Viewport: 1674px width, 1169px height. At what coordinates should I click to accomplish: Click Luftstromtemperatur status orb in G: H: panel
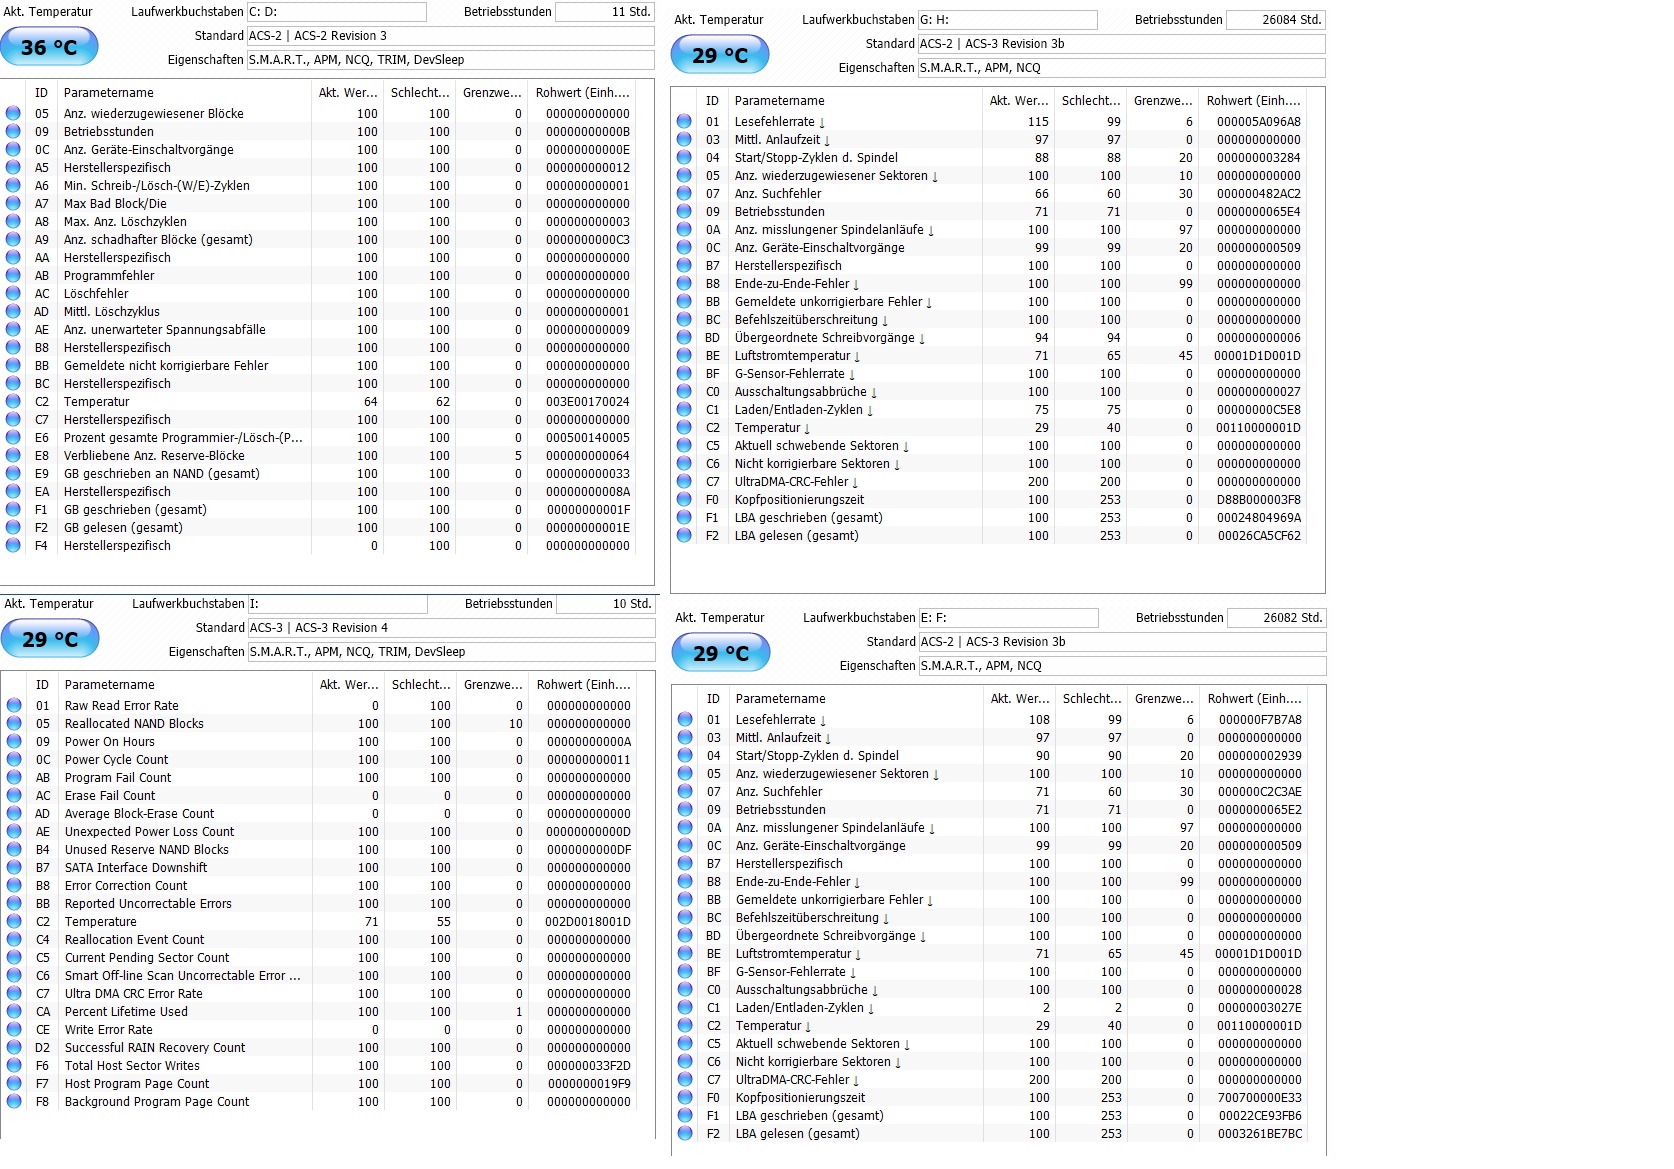tap(684, 355)
